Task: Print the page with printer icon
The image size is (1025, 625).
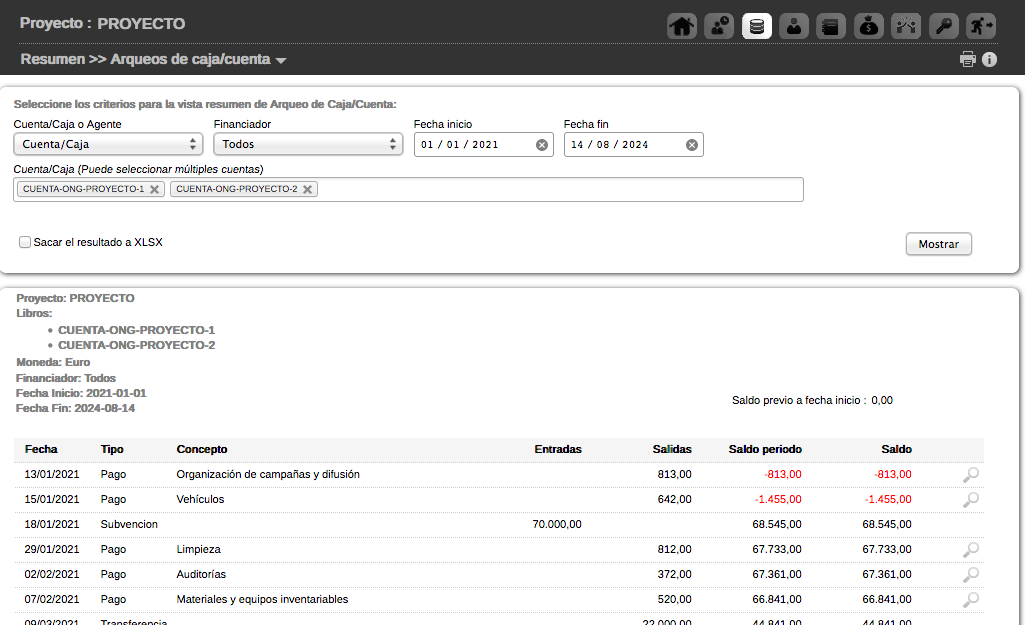Action: [968, 59]
